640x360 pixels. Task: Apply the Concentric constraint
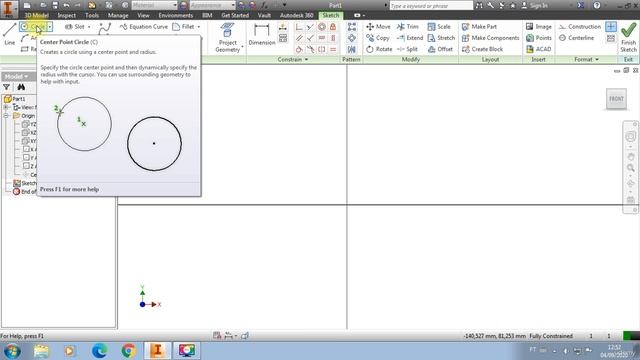click(x=322, y=27)
